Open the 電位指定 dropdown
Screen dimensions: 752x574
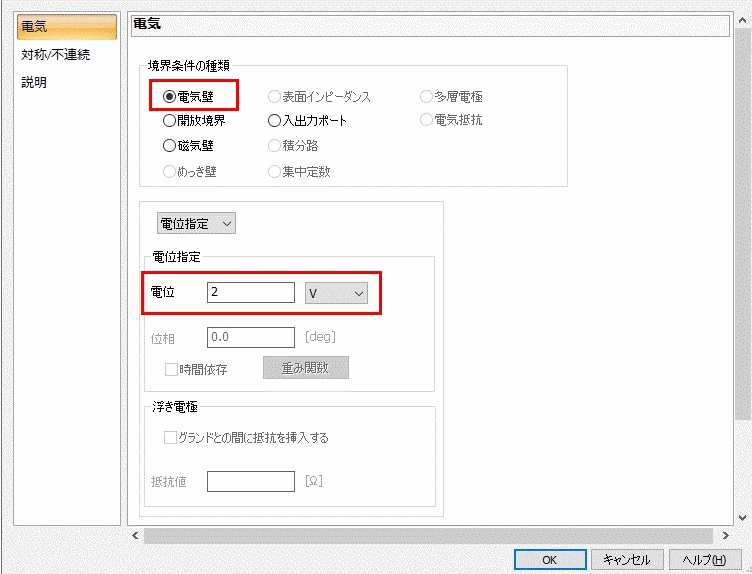coord(196,223)
